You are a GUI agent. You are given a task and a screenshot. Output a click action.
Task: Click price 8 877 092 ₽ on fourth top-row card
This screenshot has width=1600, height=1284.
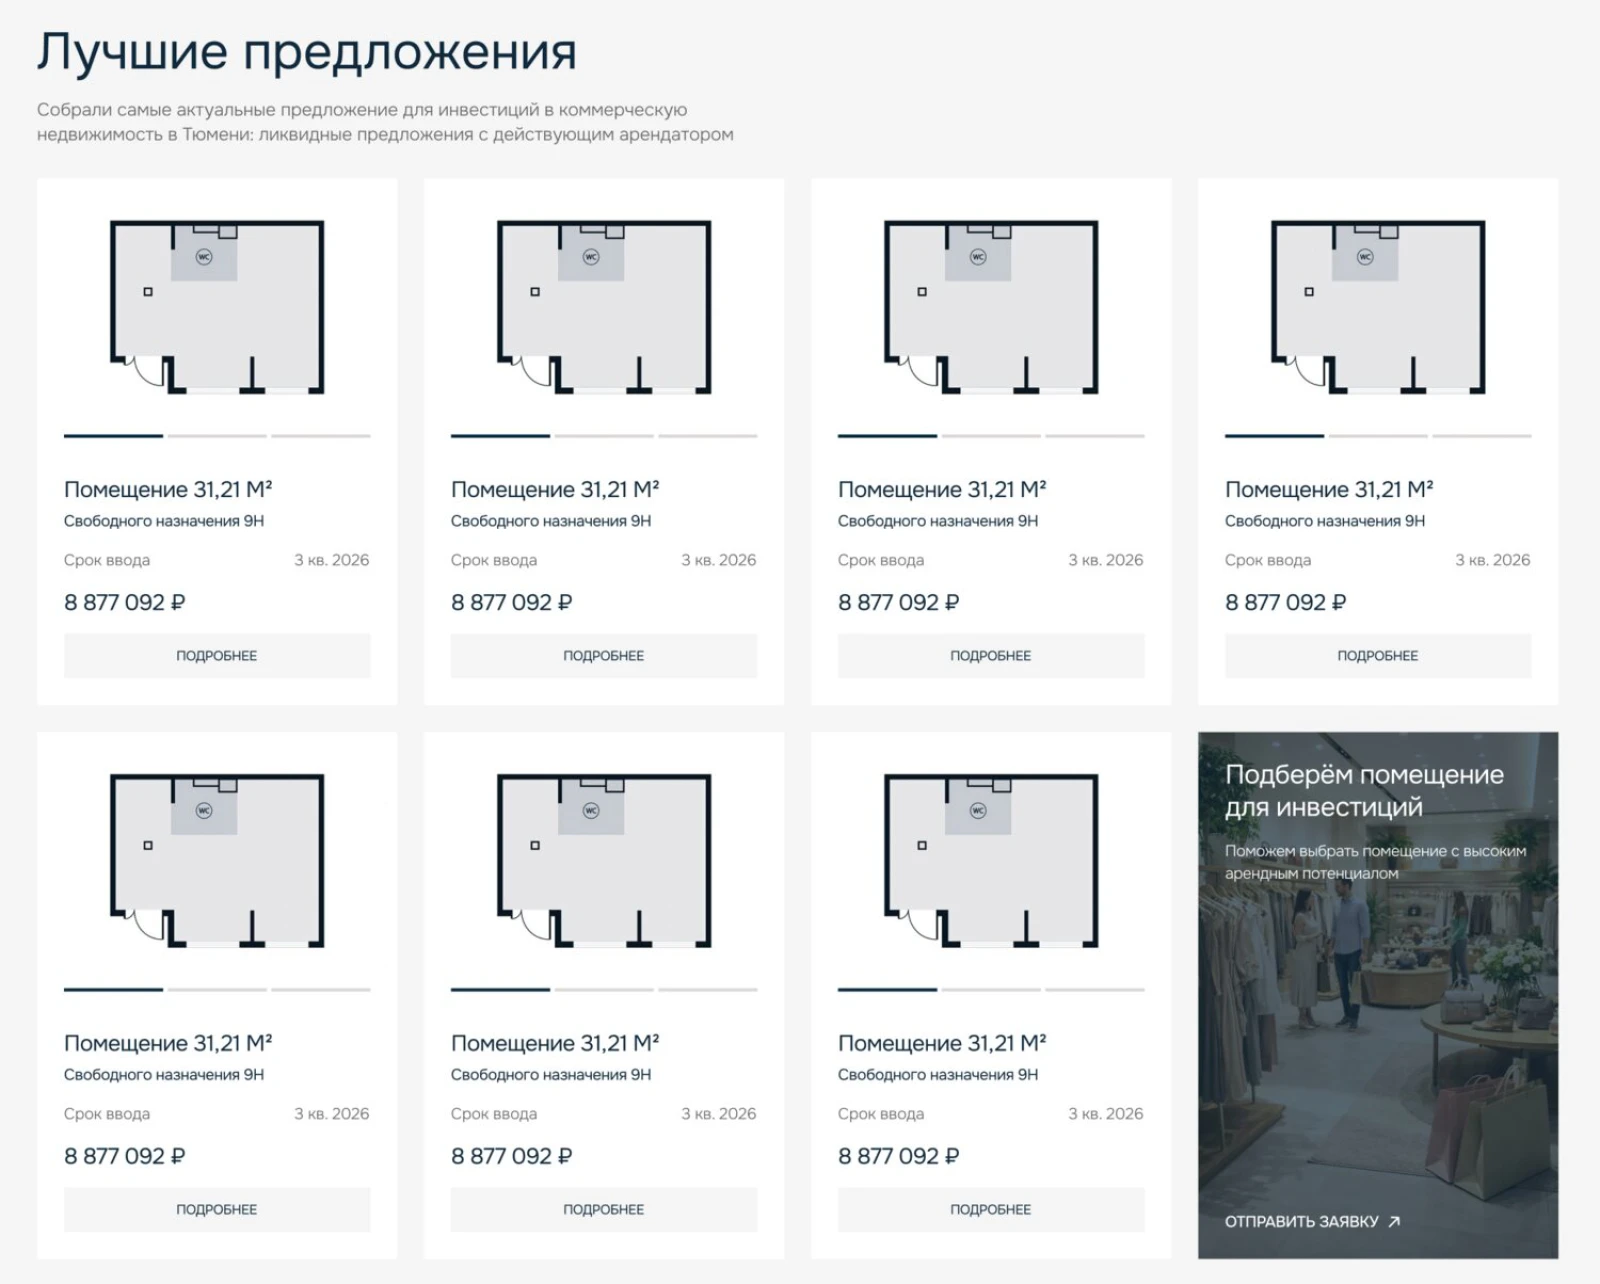[1285, 602]
